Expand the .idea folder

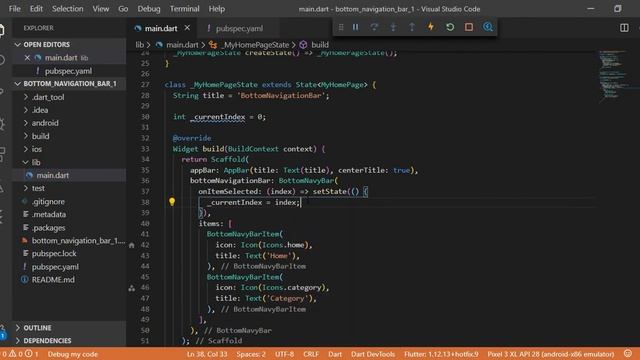coord(69,110)
